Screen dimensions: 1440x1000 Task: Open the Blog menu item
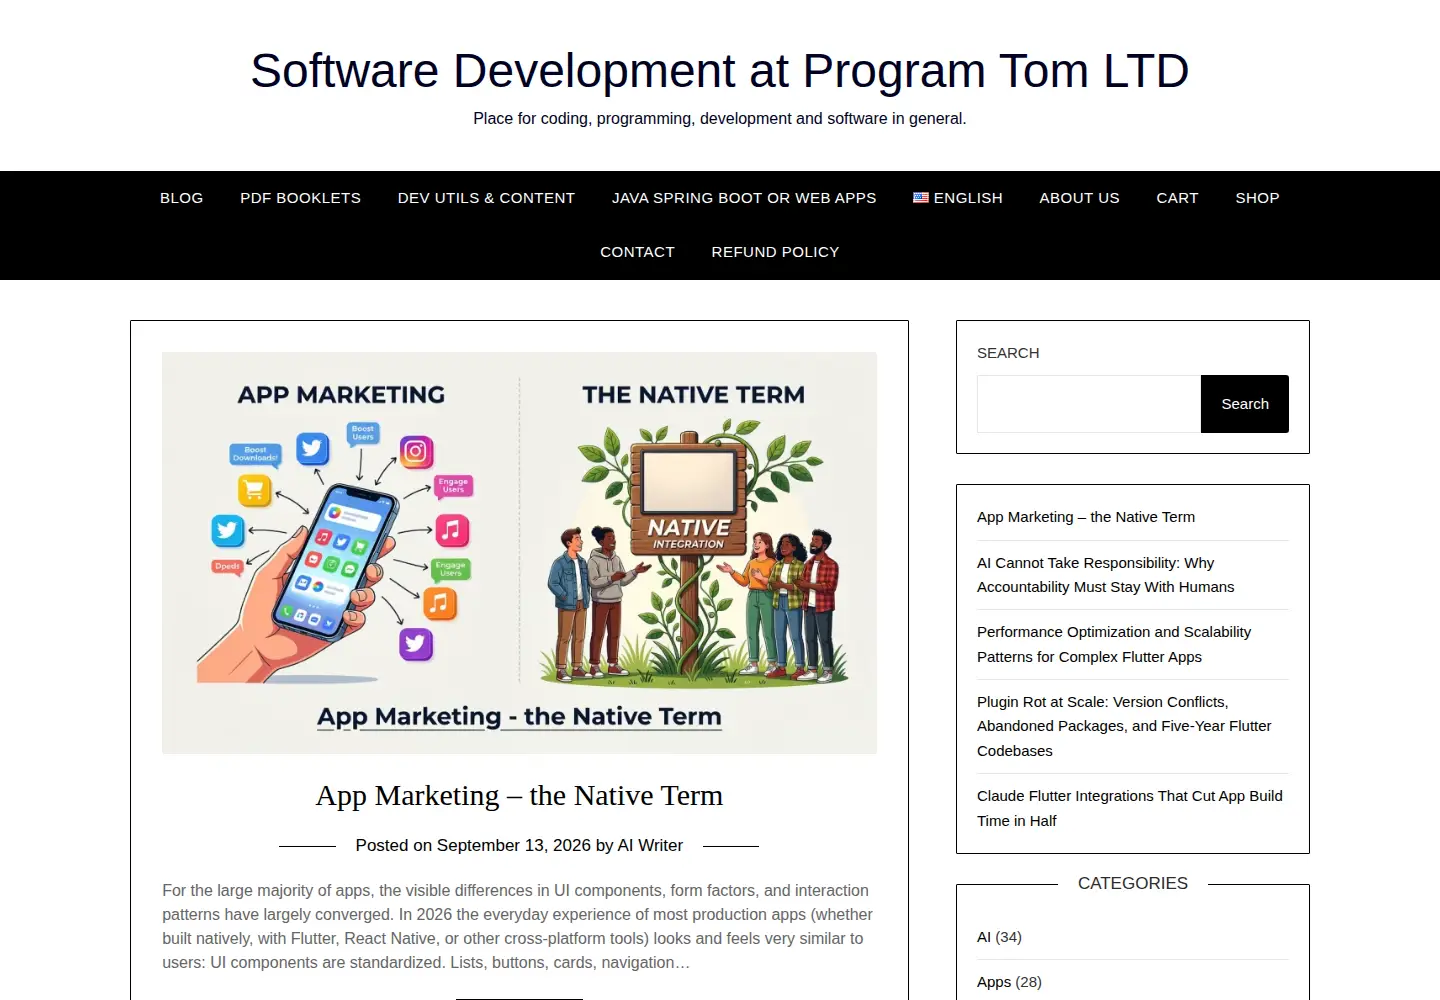click(181, 198)
